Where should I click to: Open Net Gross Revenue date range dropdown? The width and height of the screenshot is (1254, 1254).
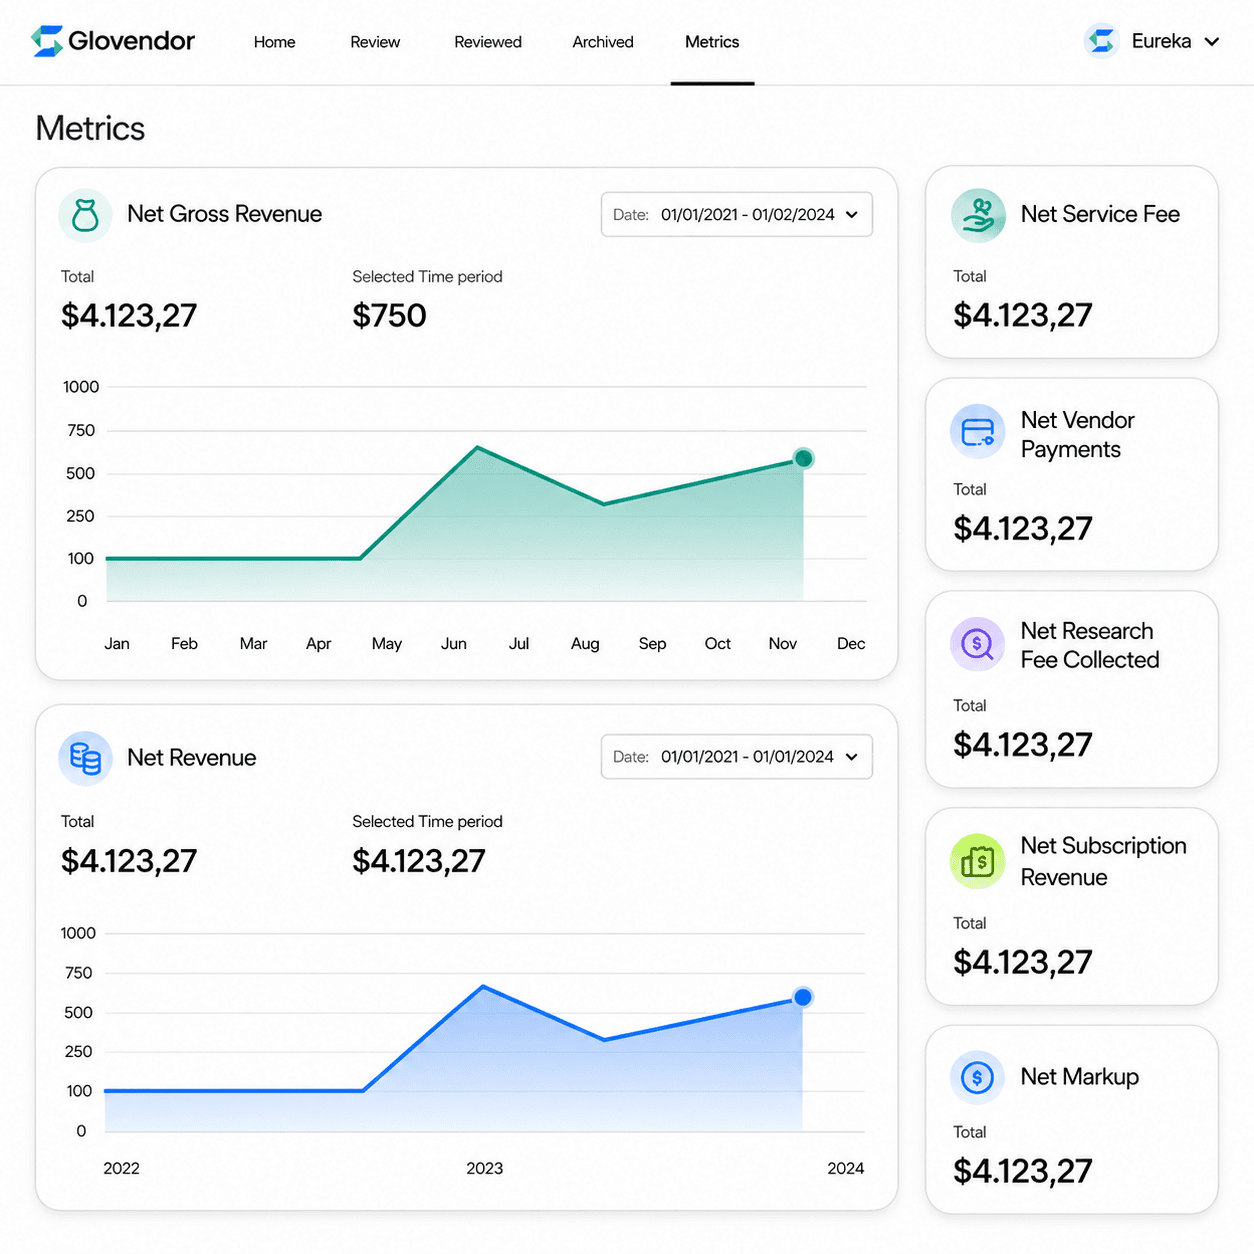pos(737,215)
